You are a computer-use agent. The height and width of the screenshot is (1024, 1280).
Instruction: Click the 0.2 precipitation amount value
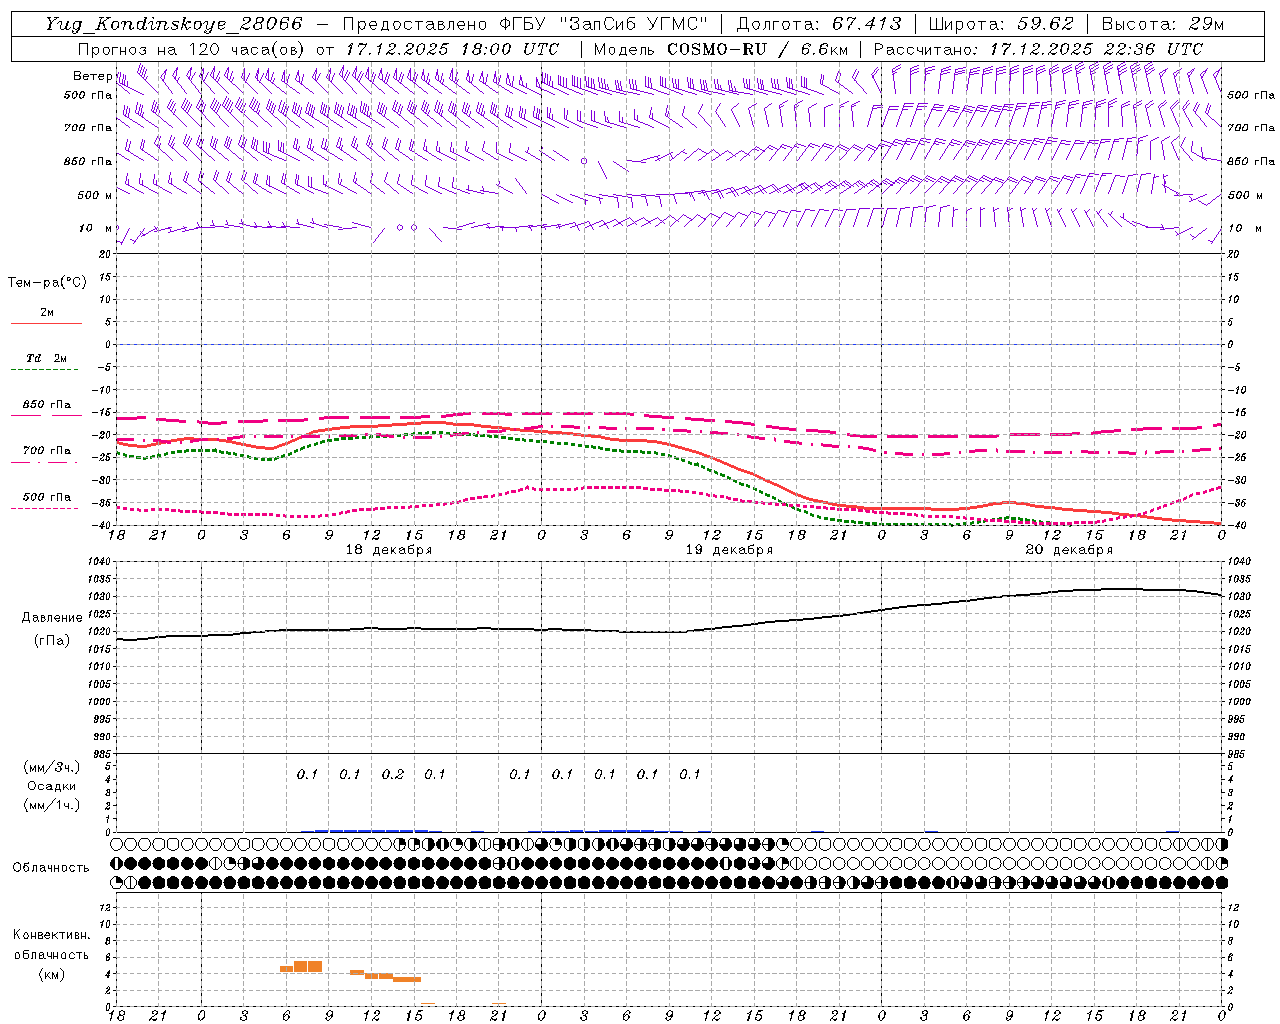(x=393, y=774)
